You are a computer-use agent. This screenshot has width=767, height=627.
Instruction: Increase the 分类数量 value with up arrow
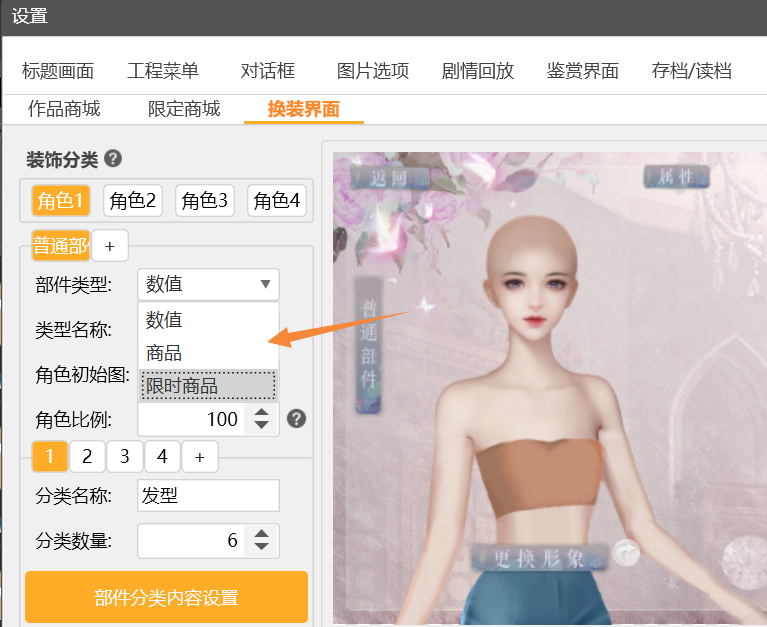coord(261,533)
